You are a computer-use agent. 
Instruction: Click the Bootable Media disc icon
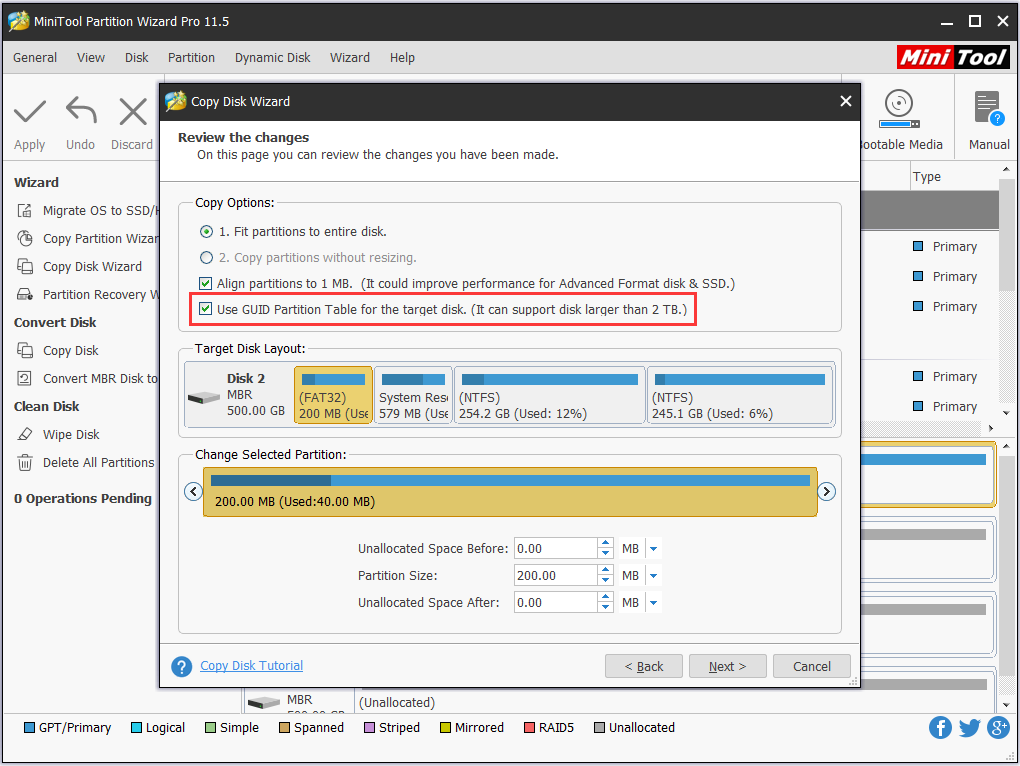click(898, 108)
